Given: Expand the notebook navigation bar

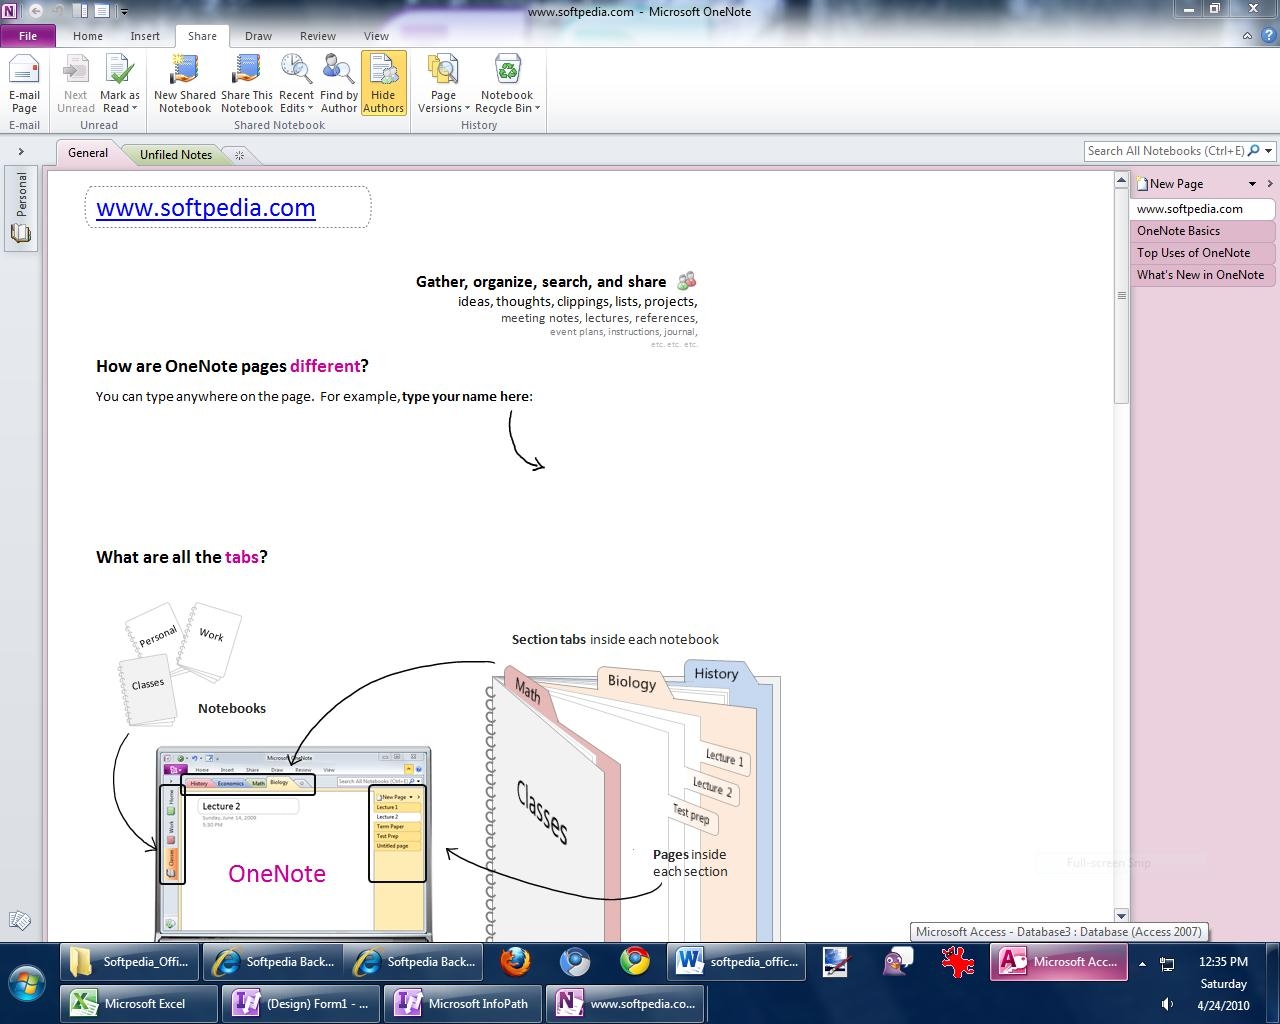Looking at the screenshot, I should pyautogui.click(x=20, y=152).
